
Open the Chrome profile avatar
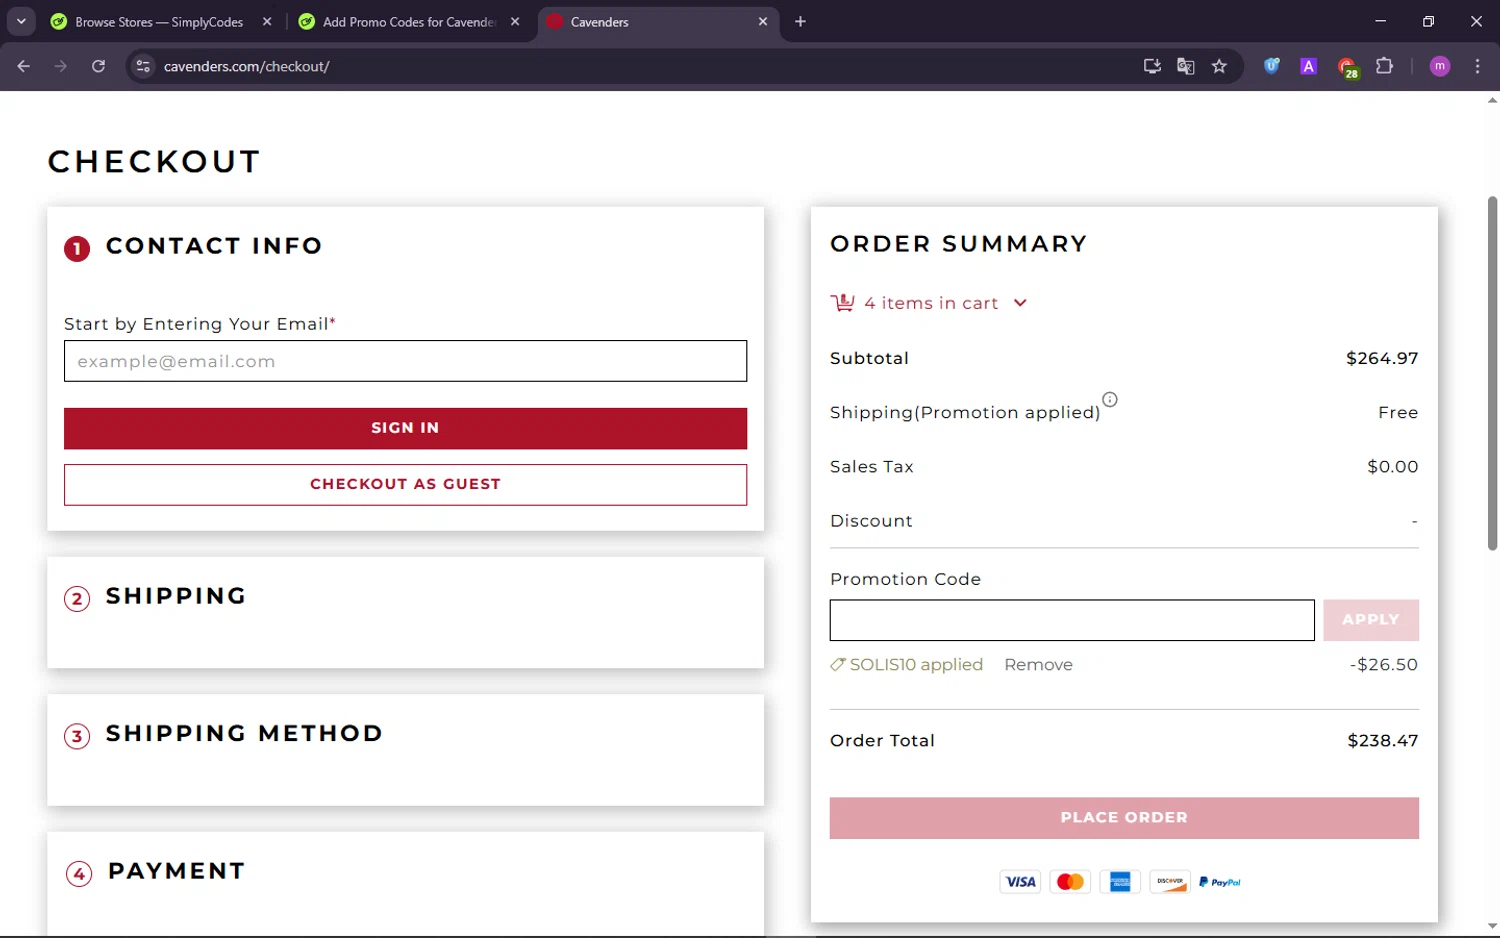point(1440,66)
